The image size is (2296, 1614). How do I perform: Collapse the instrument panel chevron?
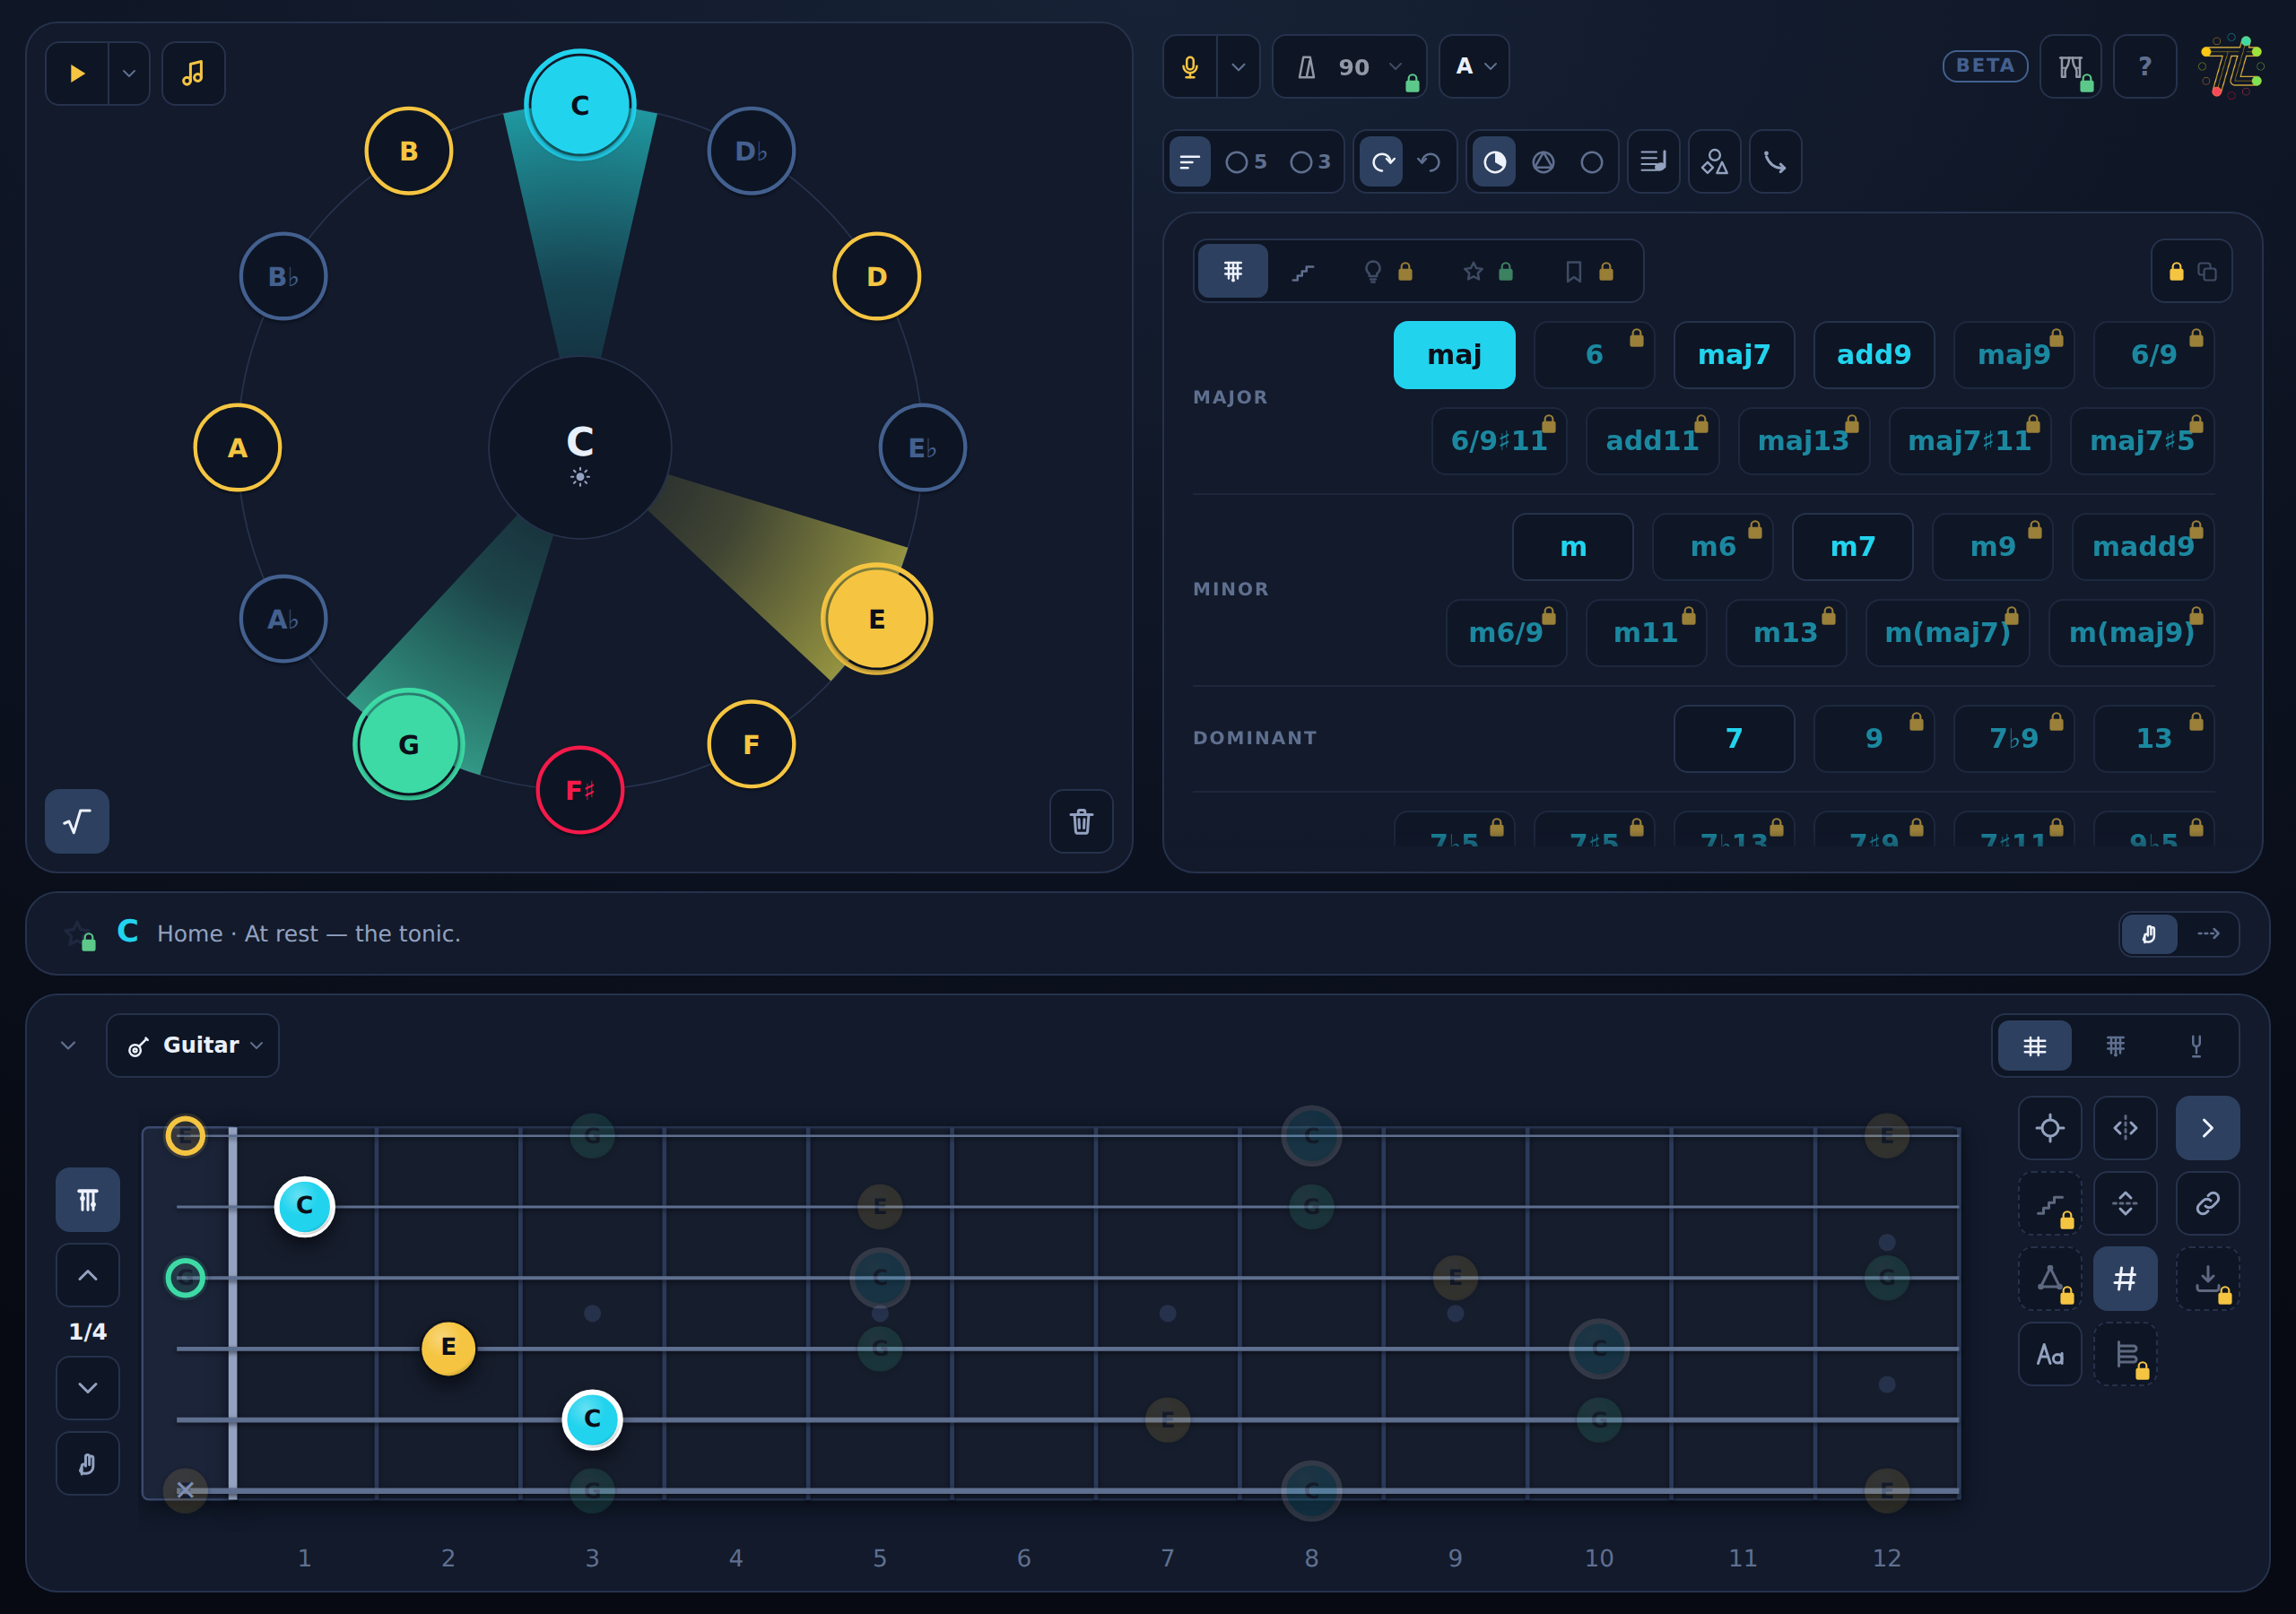point(68,1045)
